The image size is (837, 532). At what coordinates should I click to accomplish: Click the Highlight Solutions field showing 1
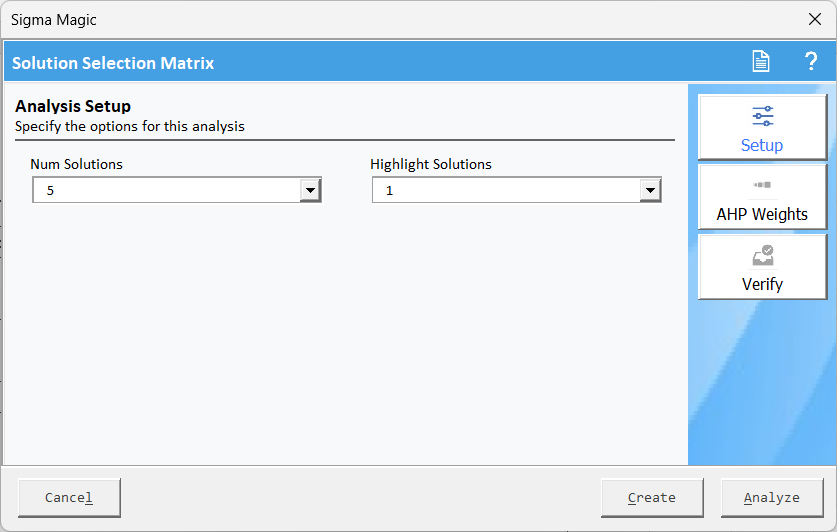click(x=516, y=190)
